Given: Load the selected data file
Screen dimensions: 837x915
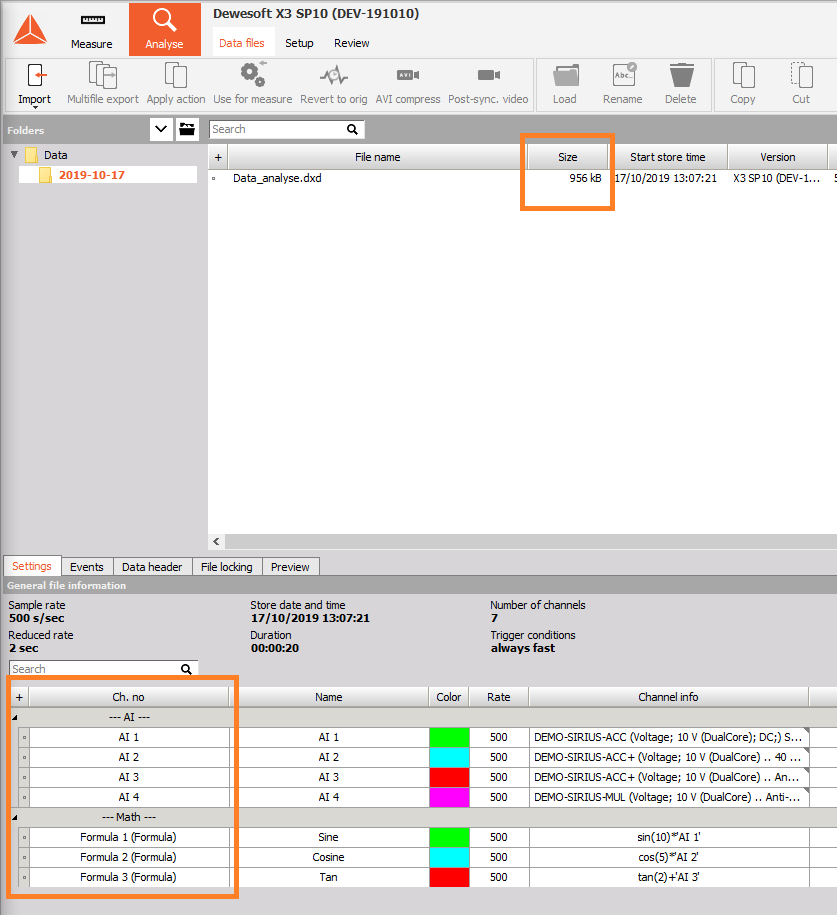Looking at the screenshot, I should click(565, 85).
